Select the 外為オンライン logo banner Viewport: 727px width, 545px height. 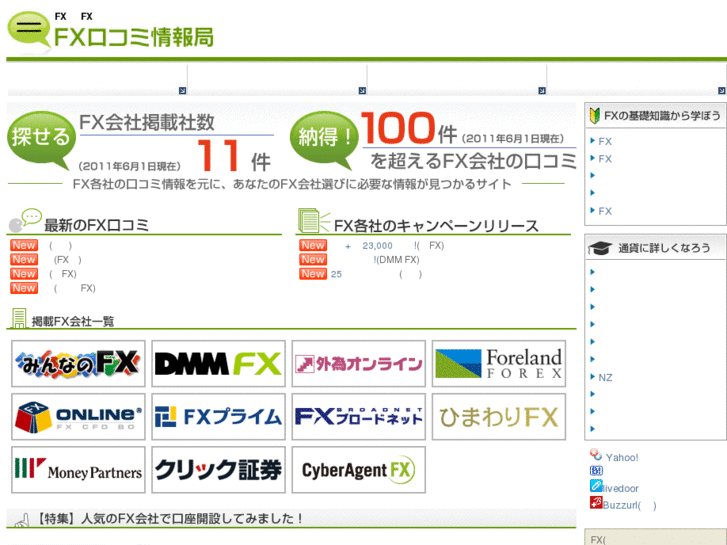click(x=358, y=364)
